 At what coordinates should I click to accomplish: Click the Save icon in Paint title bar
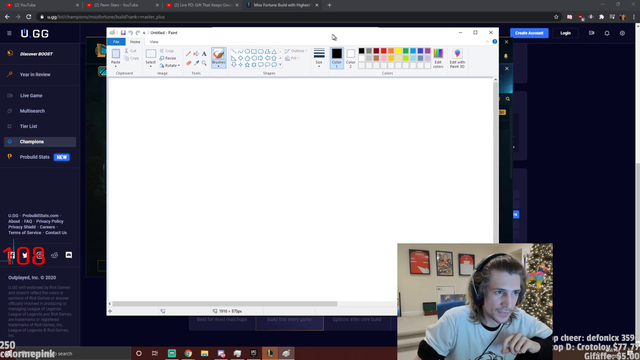123,33
